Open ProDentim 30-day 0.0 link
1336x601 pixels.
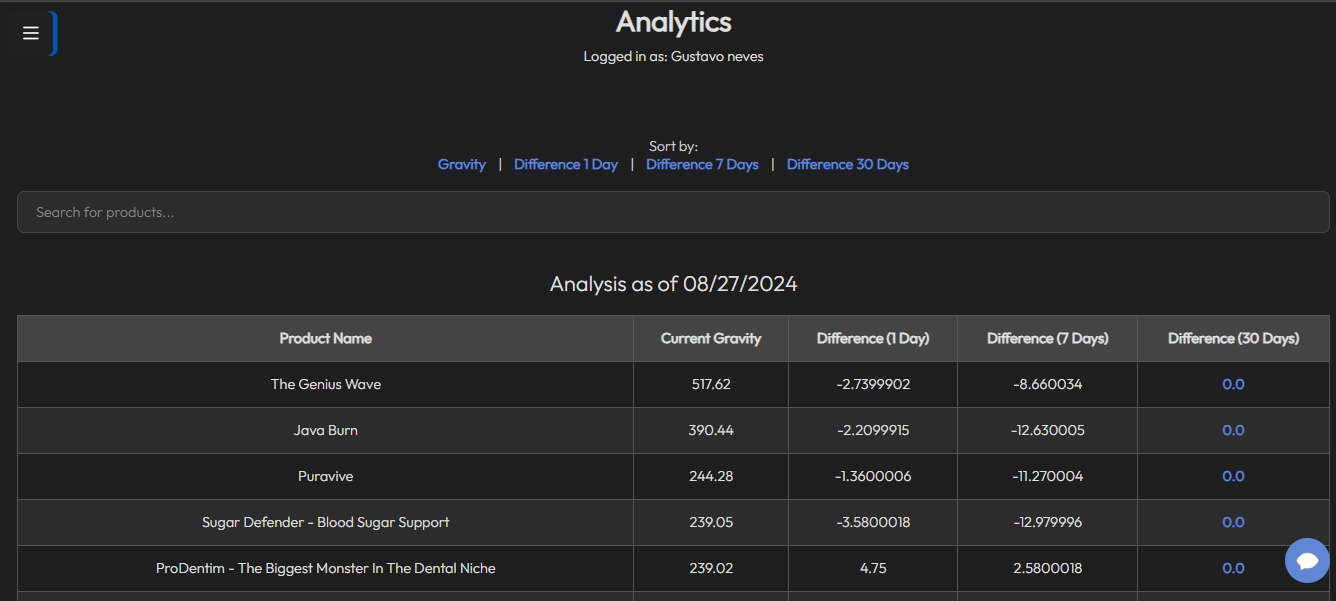pyautogui.click(x=1233, y=568)
